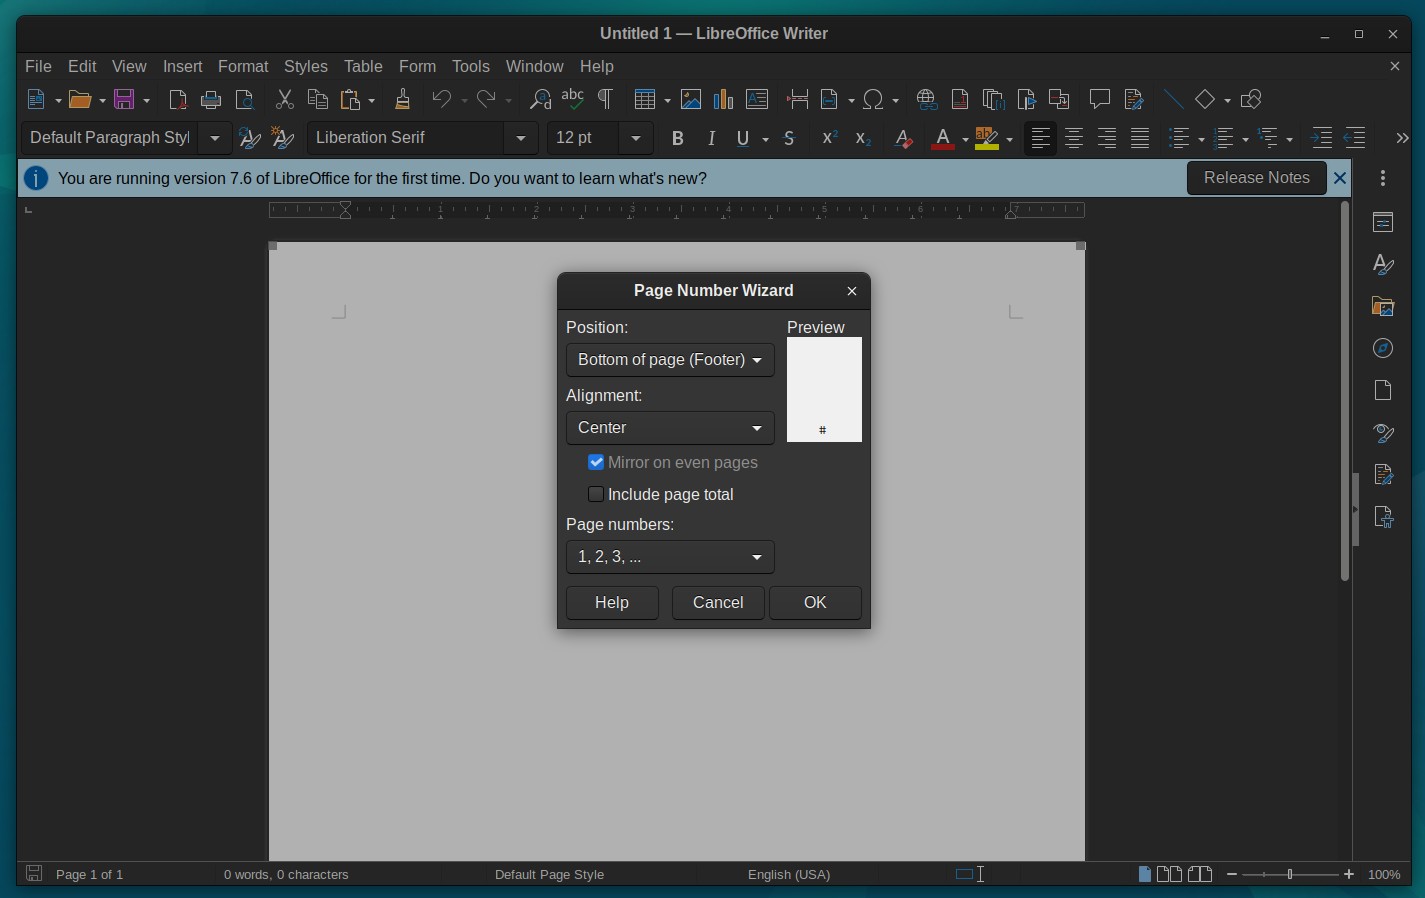
Task: Insert Hyperlink icon
Action: [927, 100]
